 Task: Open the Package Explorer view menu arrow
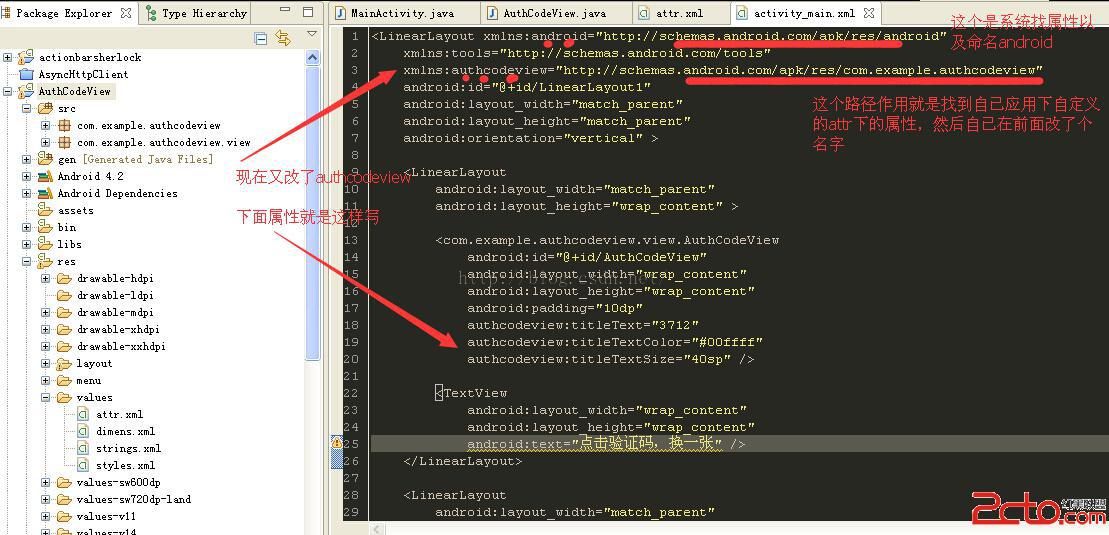(x=312, y=34)
